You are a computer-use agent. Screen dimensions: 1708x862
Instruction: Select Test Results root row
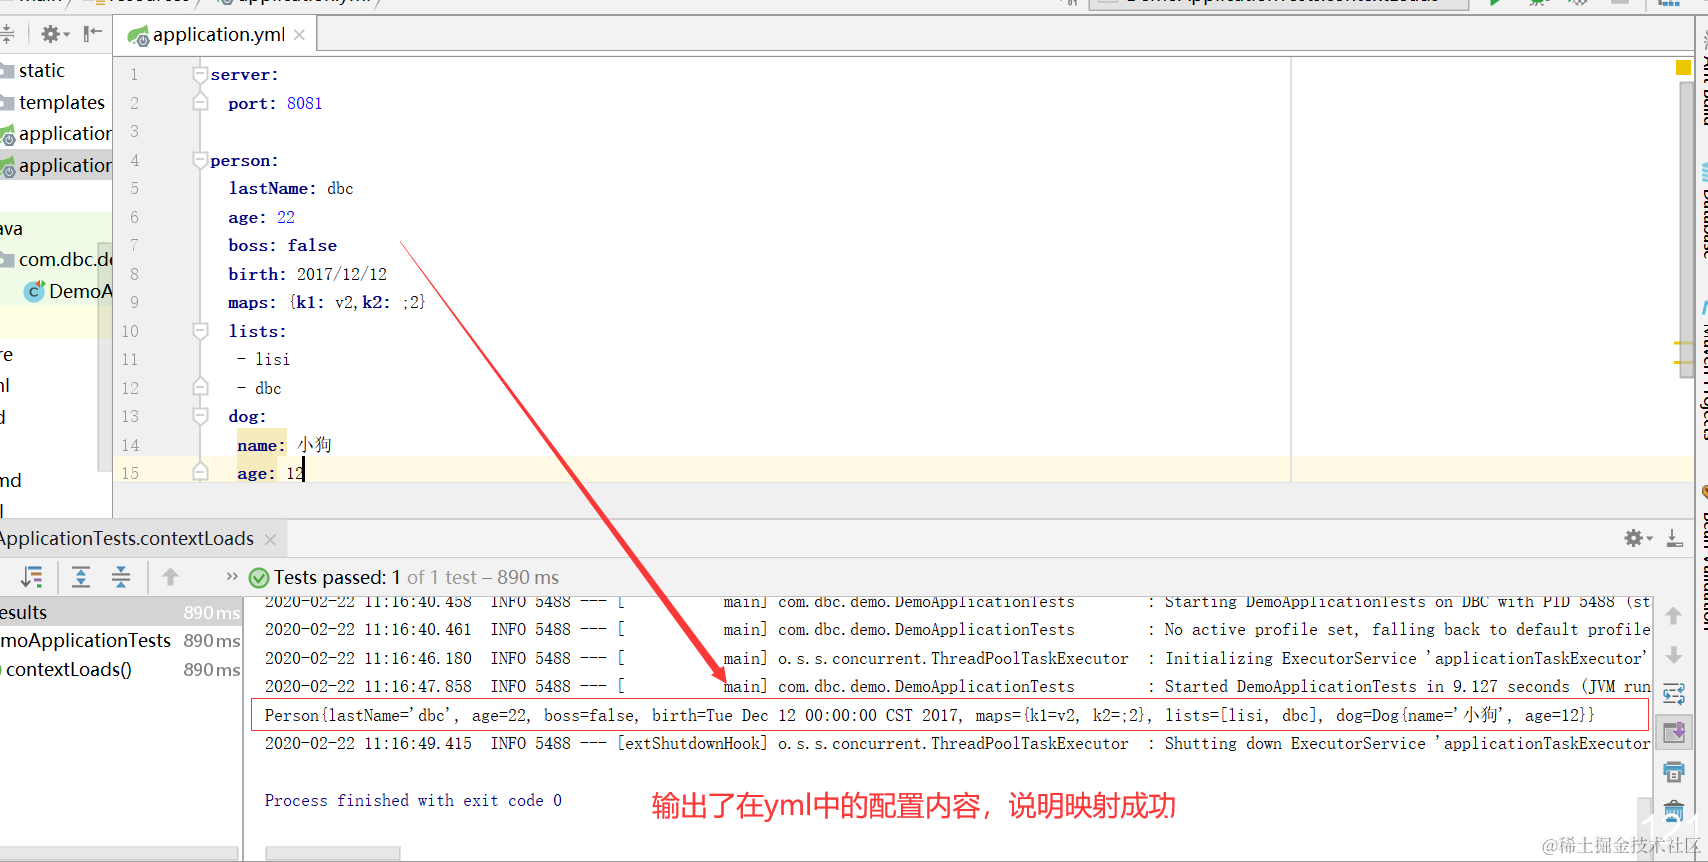120,612
